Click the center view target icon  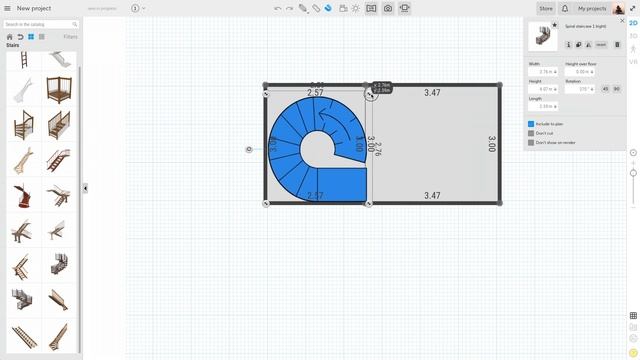pos(633,153)
